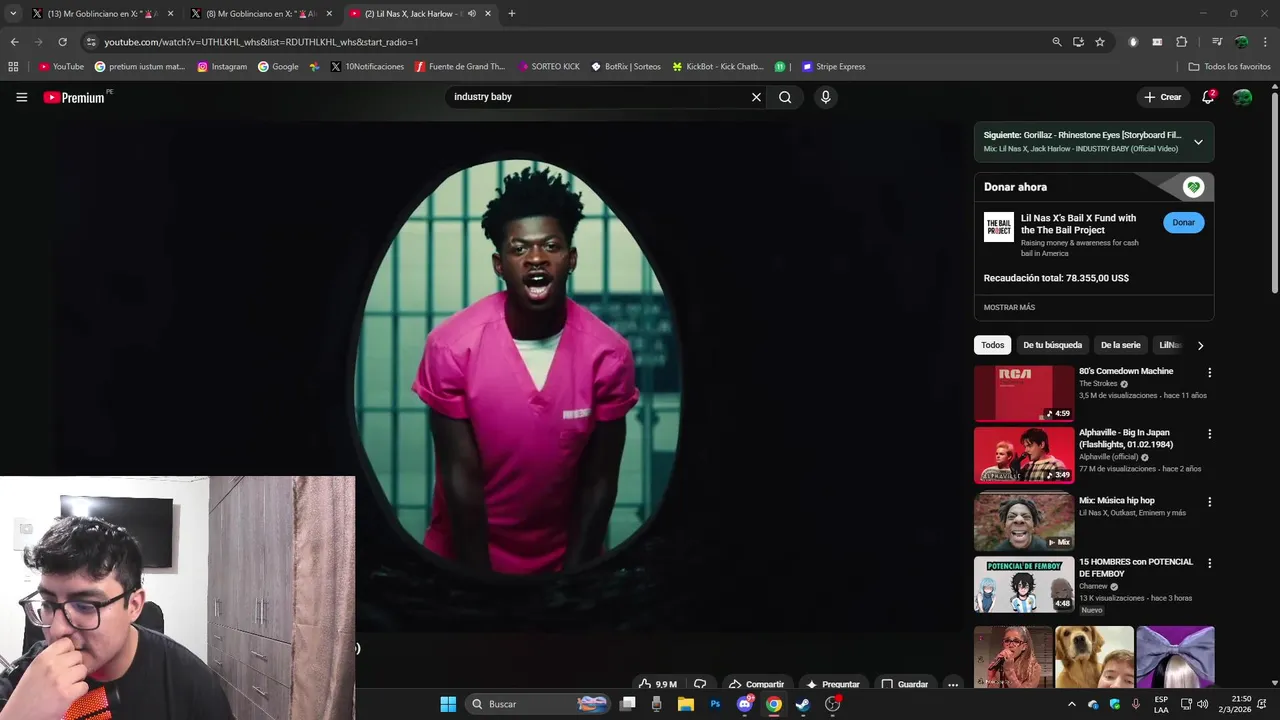
Task: Open the Alphaville Big In Japan thumbnail
Action: pos(1024,455)
